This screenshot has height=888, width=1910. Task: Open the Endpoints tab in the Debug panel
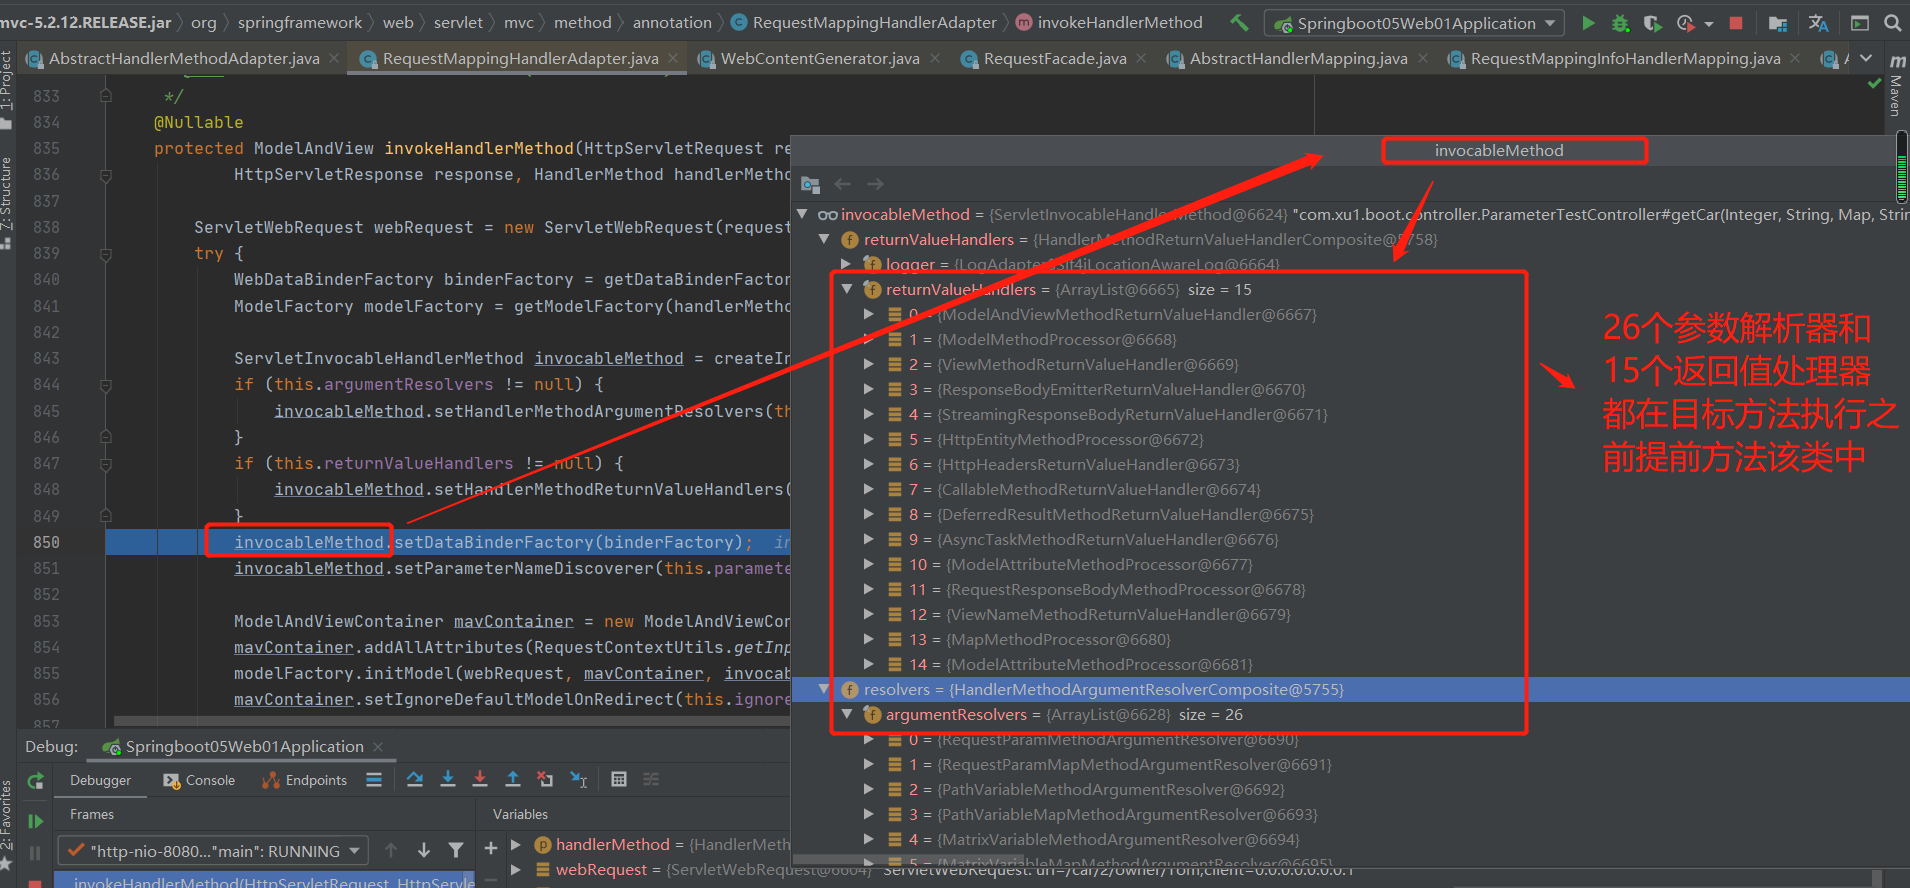(x=305, y=780)
